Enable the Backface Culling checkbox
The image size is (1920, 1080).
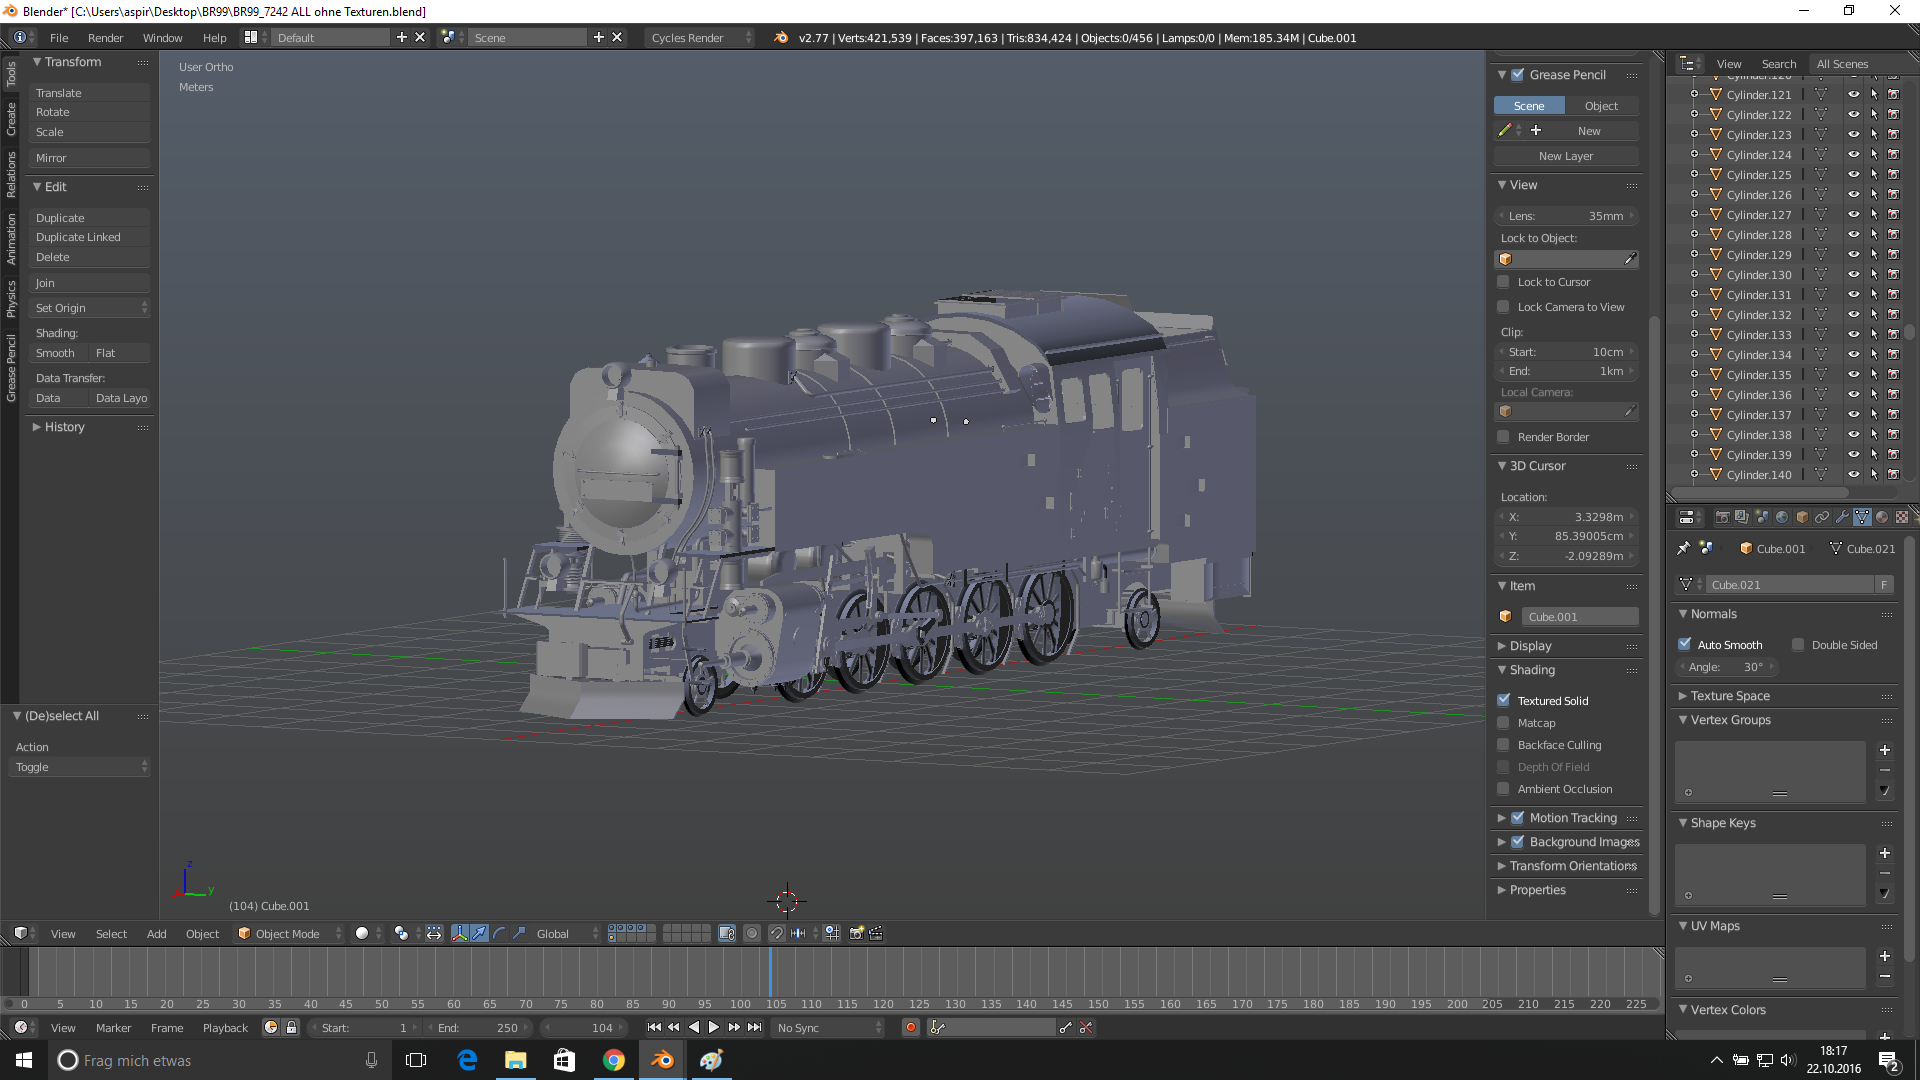pos(1503,745)
